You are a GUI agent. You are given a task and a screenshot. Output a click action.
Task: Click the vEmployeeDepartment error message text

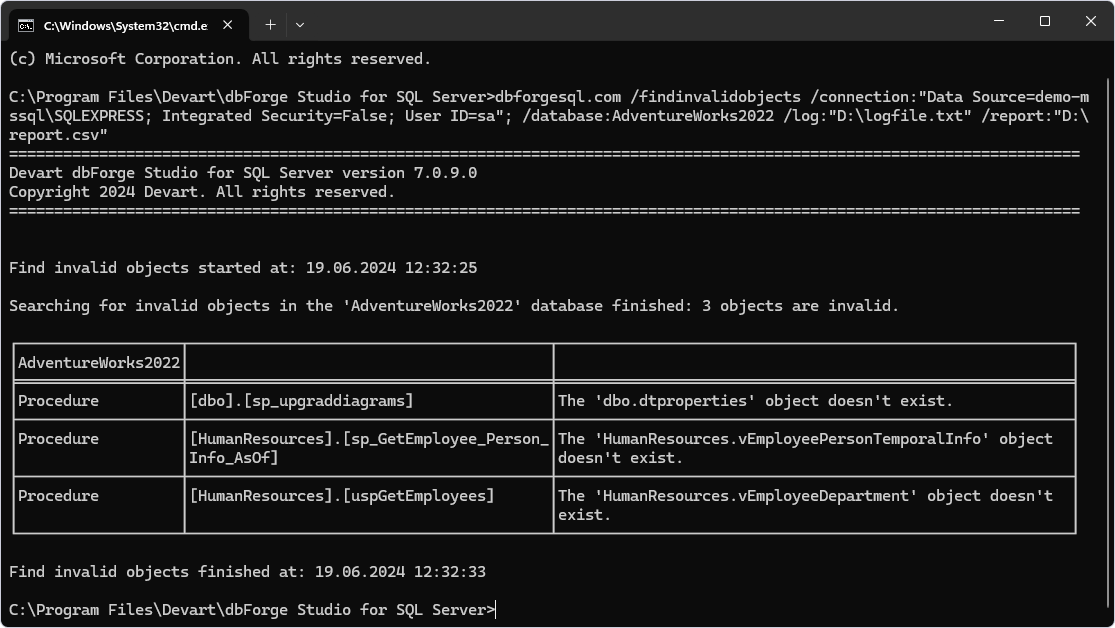point(805,505)
